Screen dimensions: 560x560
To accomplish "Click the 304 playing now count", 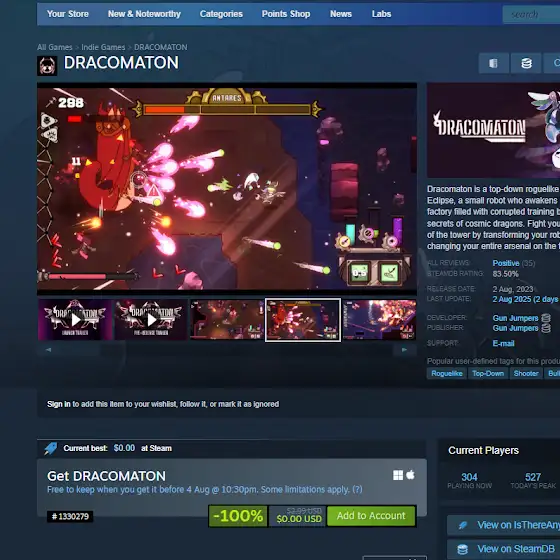I will pos(469,477).
